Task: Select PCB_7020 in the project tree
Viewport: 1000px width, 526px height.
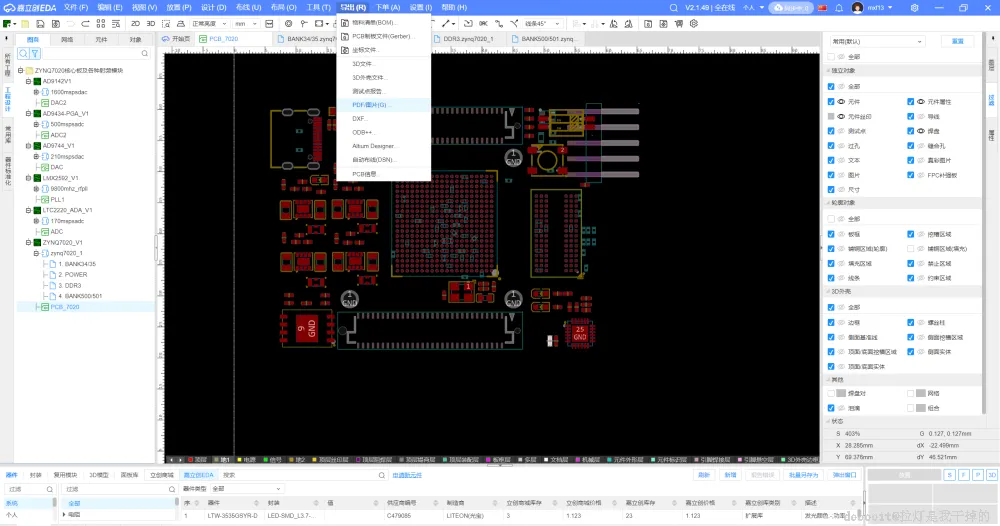Action: pos(65,307)
